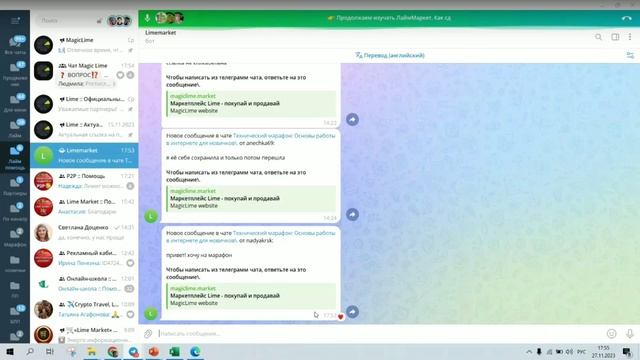Open Lime Market :: По... chat

click(x=84, y=207)
